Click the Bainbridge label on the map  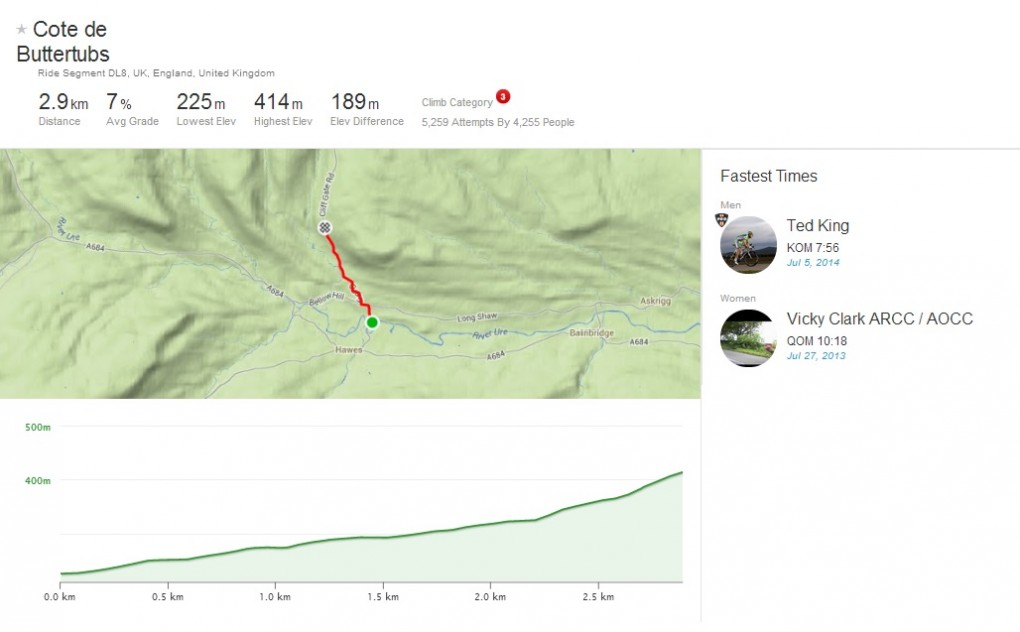(x=589, y=333)
